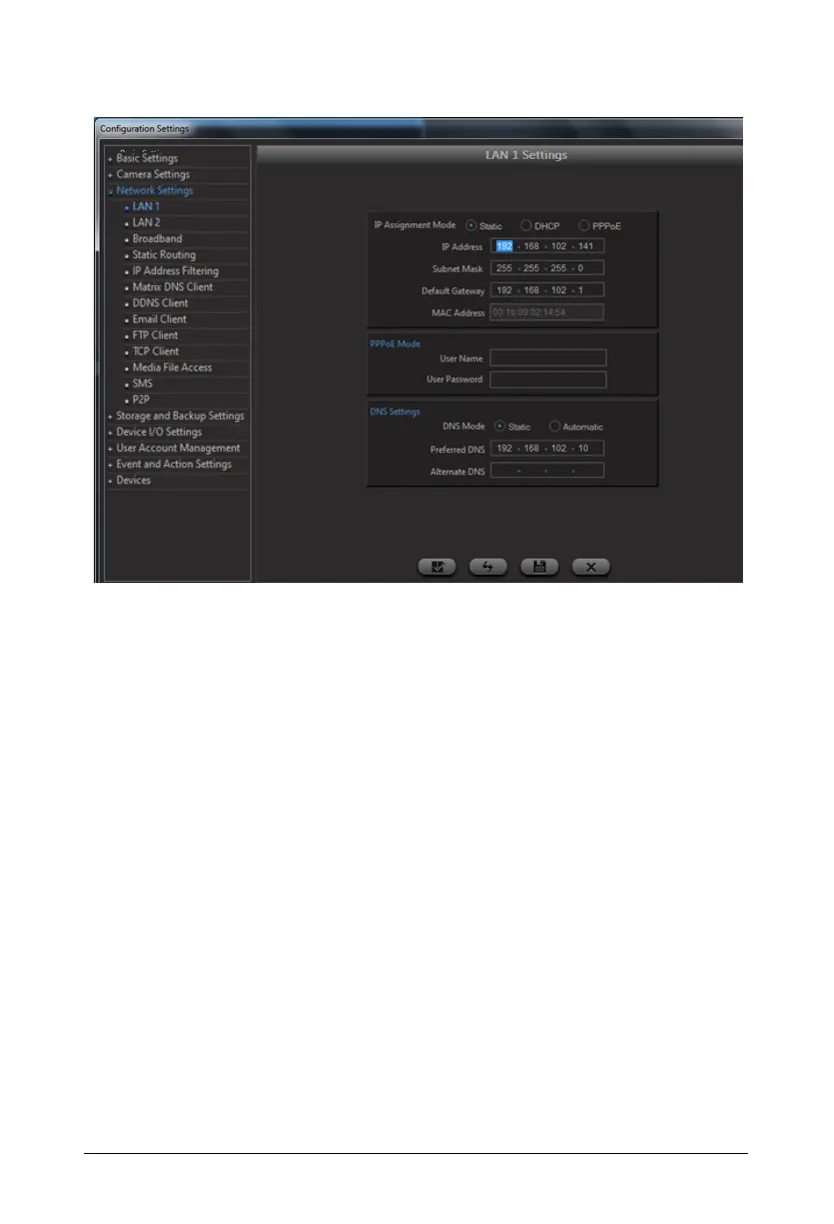Open IP Address Filtering page

coord(175,271)
